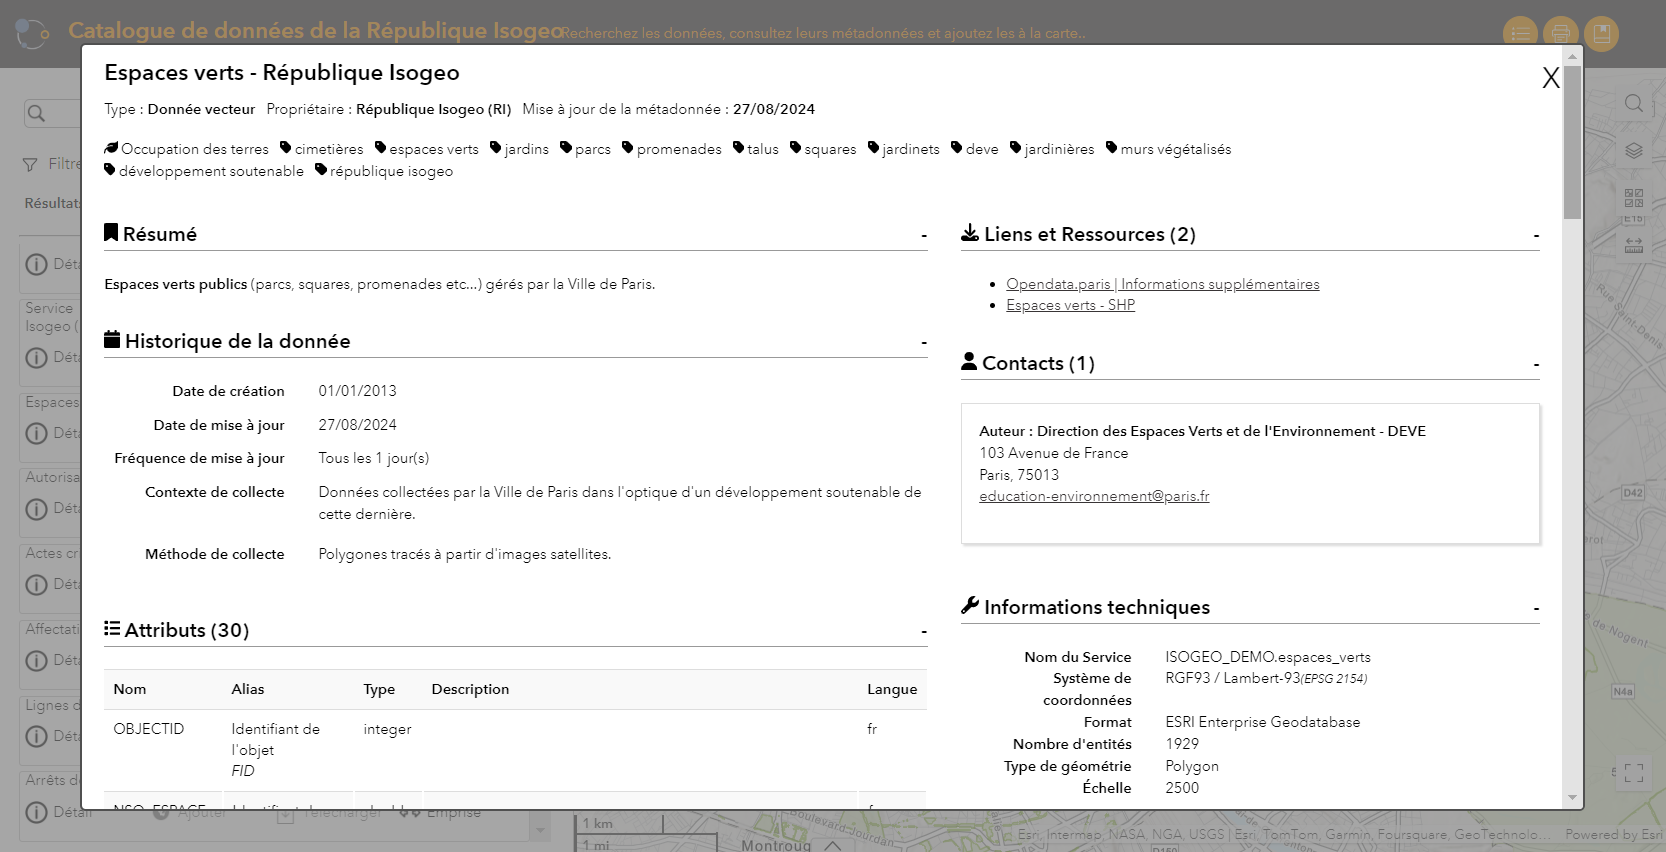
Task: Click the Historique calendar icon
Action: [x=112, y=340]
